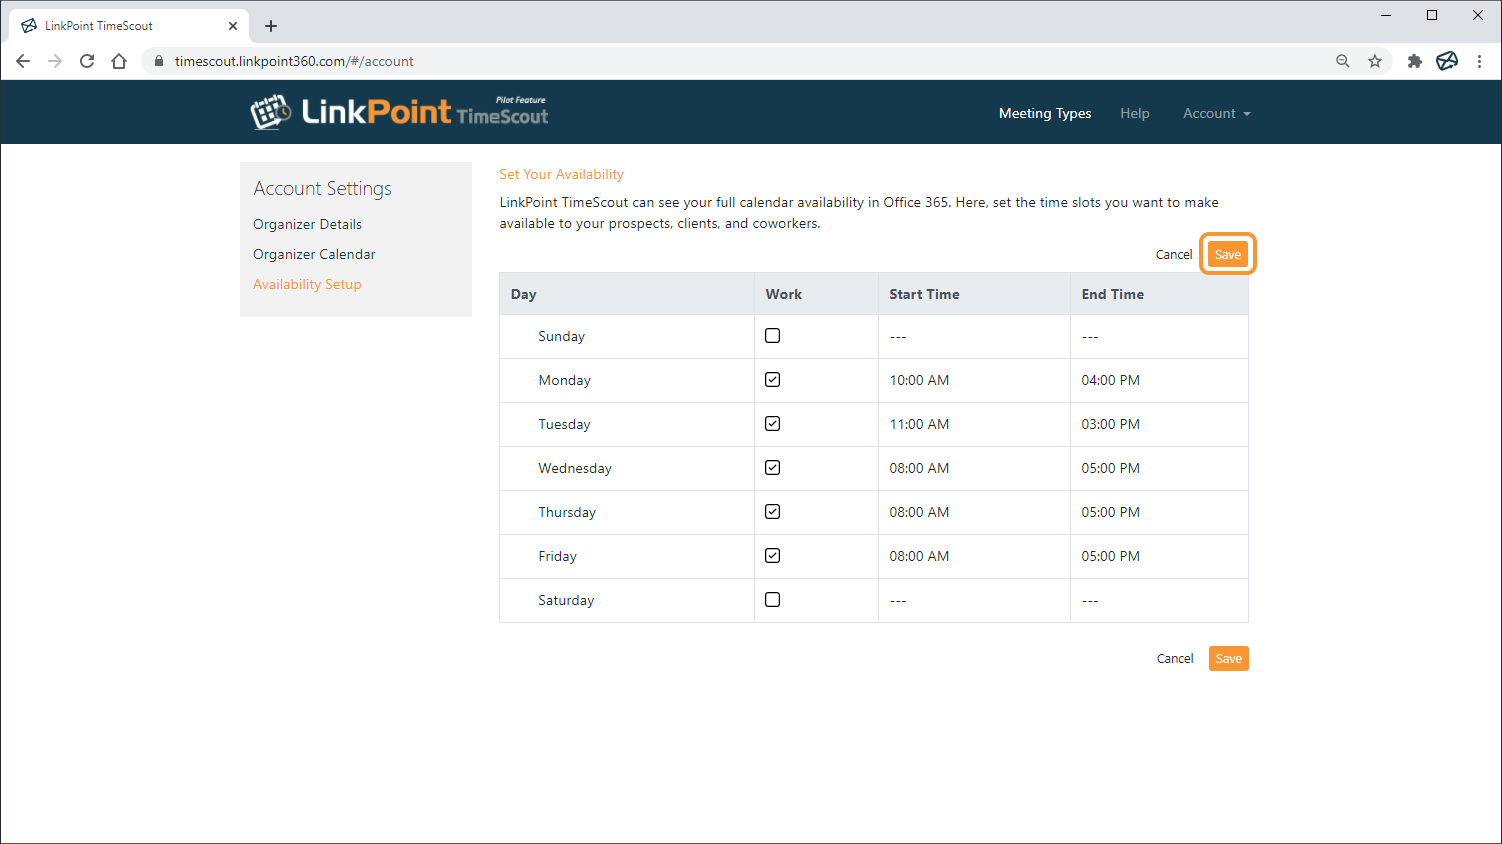Image resolution: width=1502 pixels, height=844 pixels.
Task: Maximize the browser window
Action: [x=1432, y=15]
